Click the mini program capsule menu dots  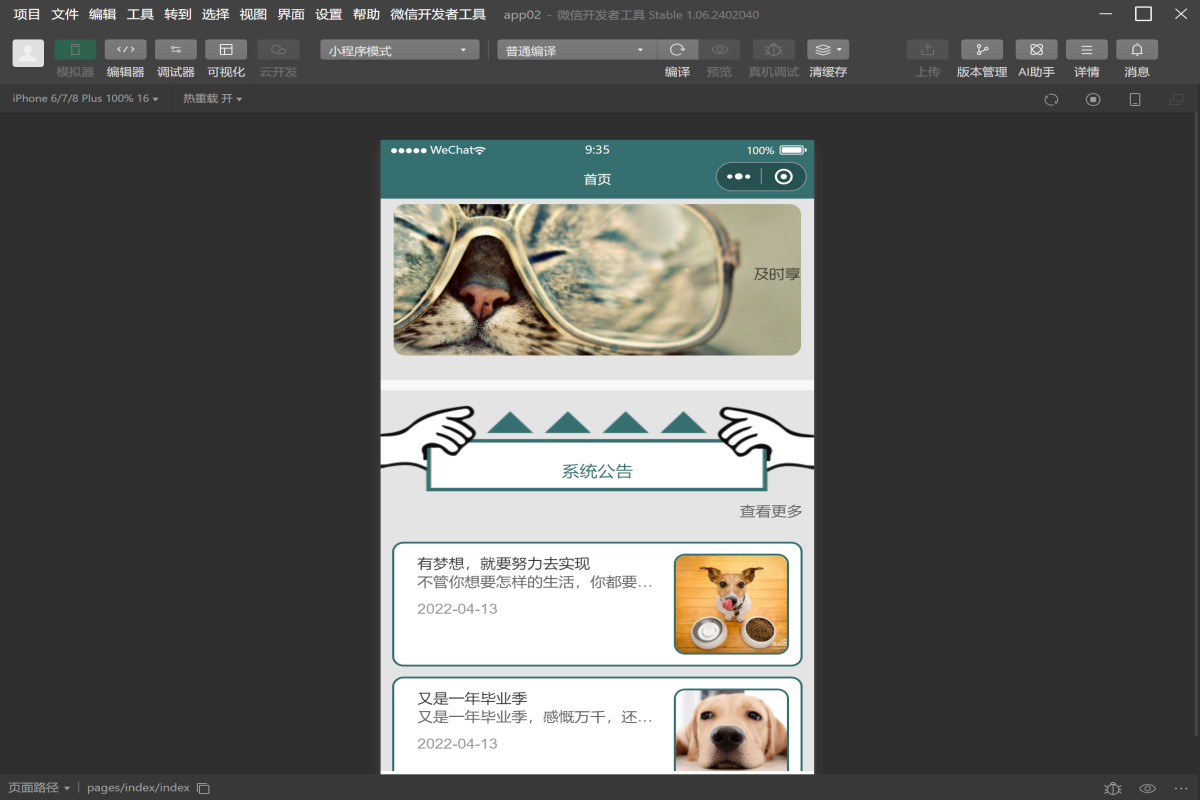(739, 177)
